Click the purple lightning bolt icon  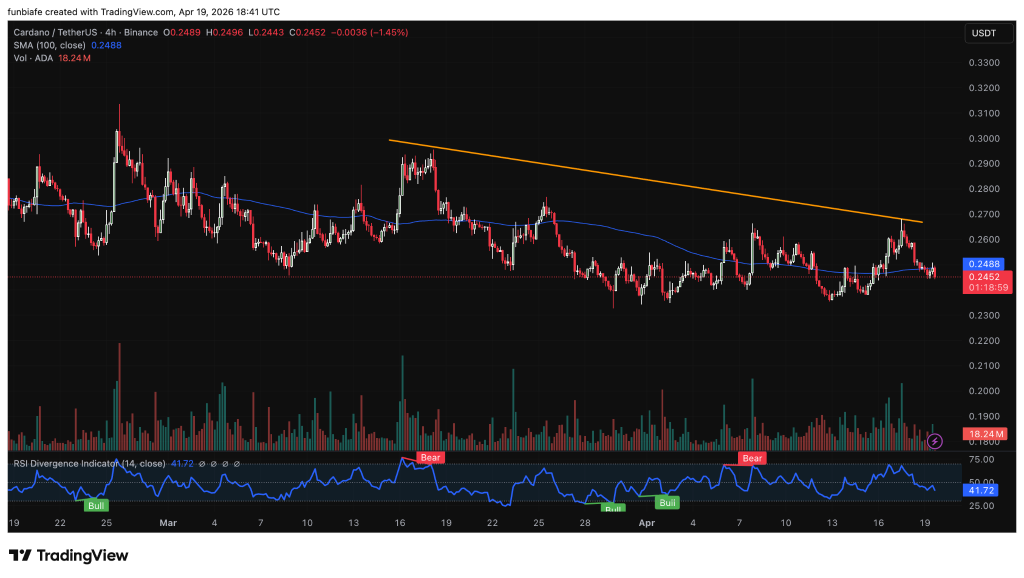(x=935, y=440)
